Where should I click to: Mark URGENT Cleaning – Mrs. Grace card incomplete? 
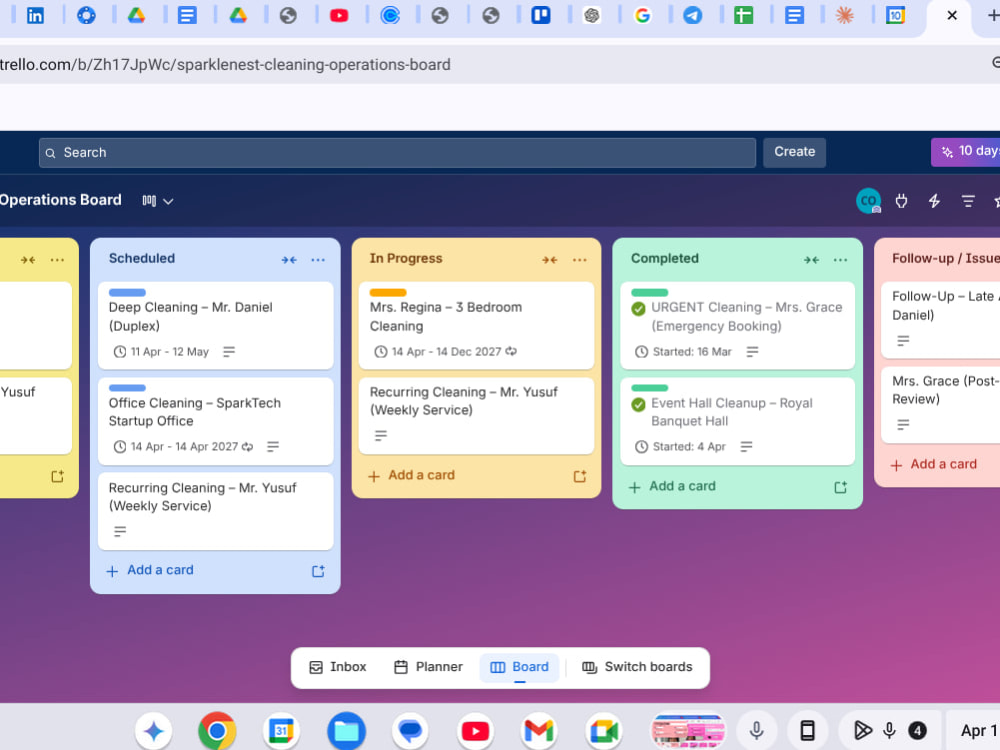click(638, 309)
